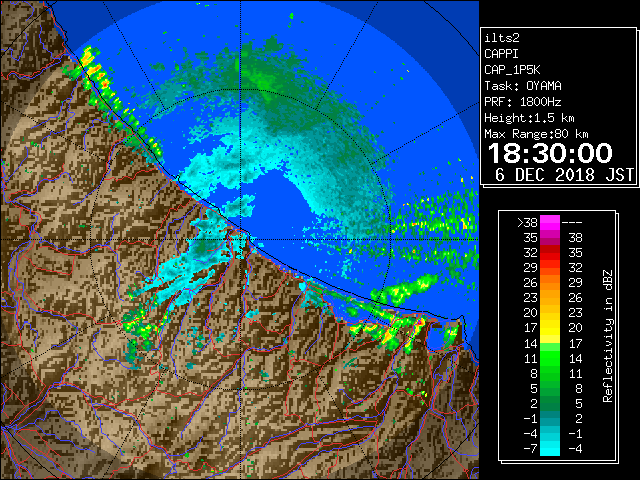This screenshot has width=640, height=480.
Task: Click the ilts2 label in info box
Action: pos(502,38)
